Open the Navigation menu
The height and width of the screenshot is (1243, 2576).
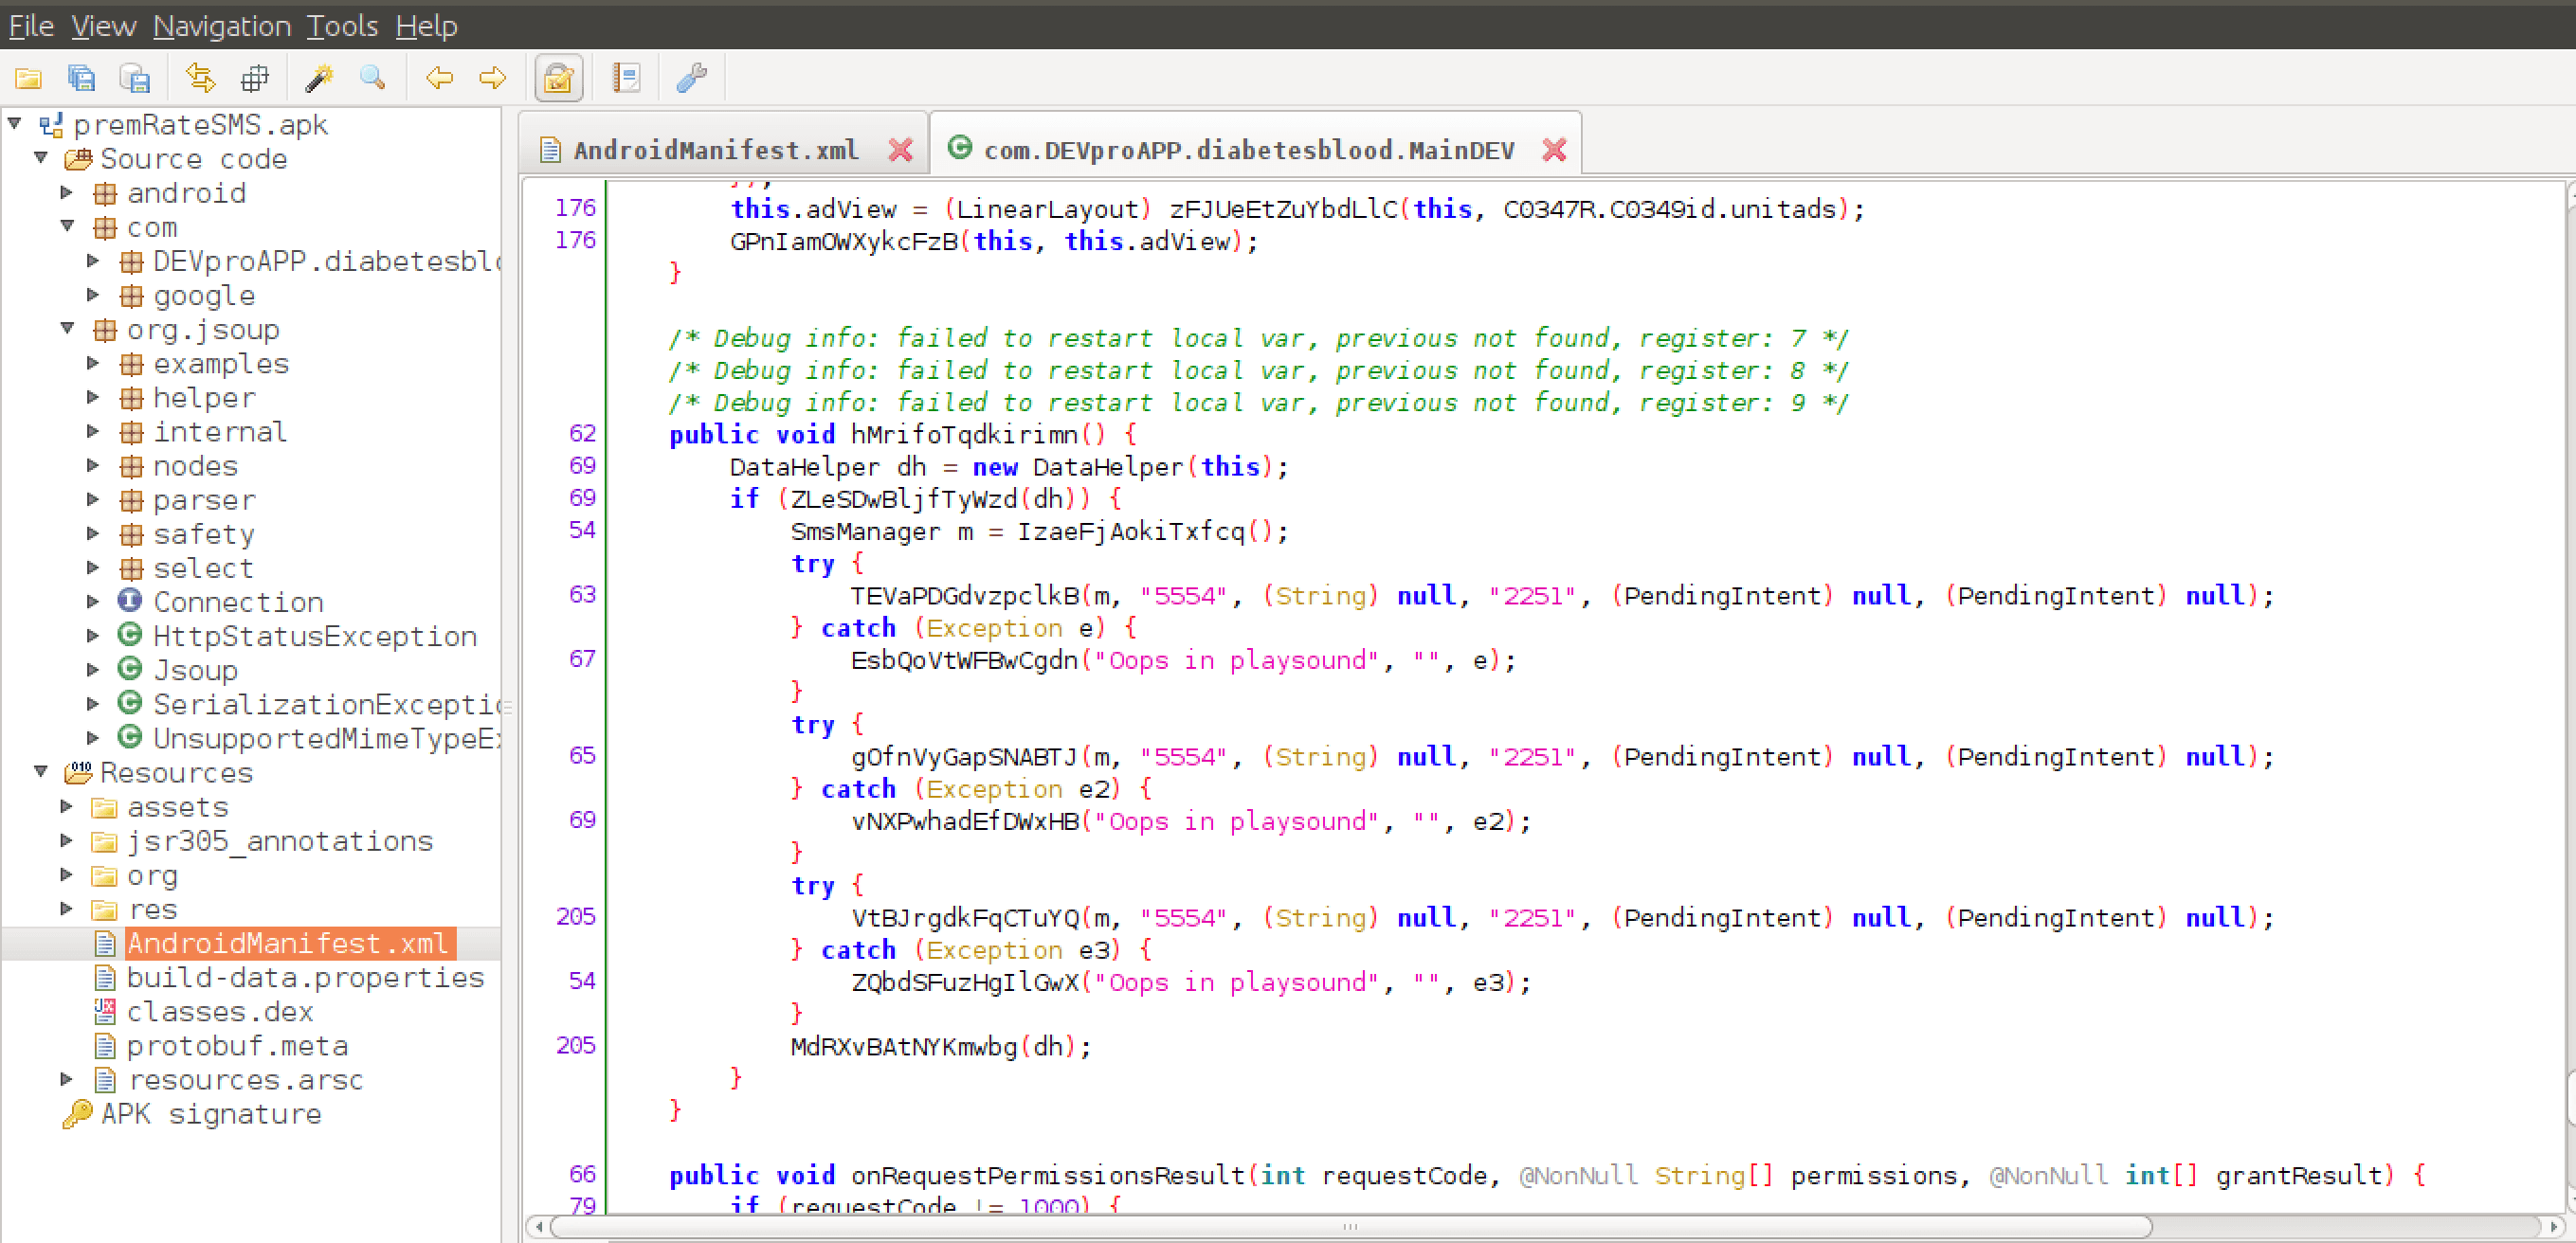click(222, 25)
